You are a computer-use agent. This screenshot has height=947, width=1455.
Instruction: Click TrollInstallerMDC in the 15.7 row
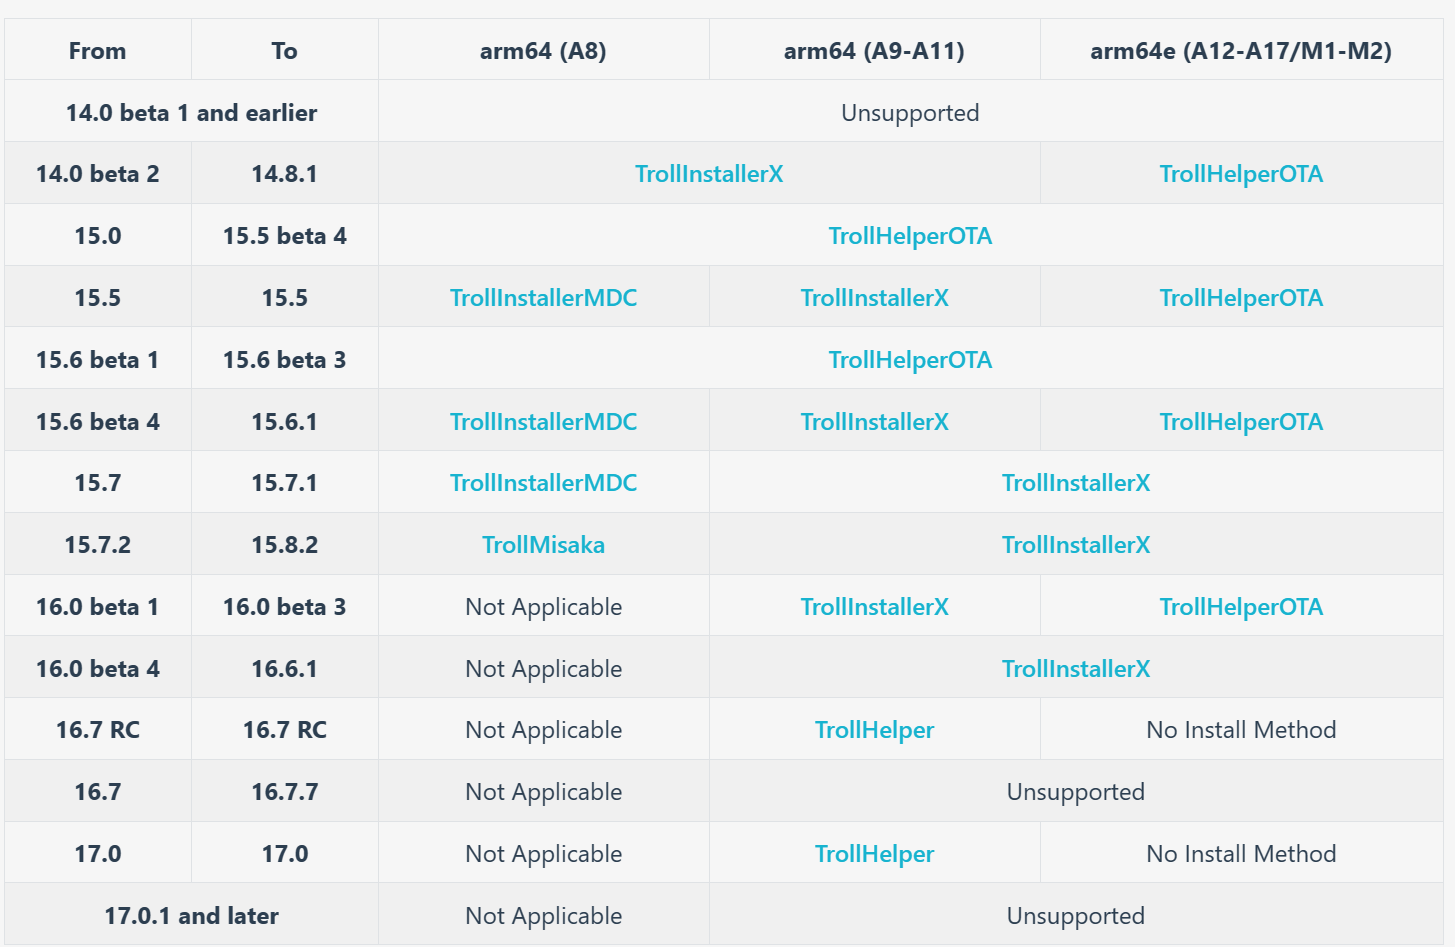coord(543,483)
